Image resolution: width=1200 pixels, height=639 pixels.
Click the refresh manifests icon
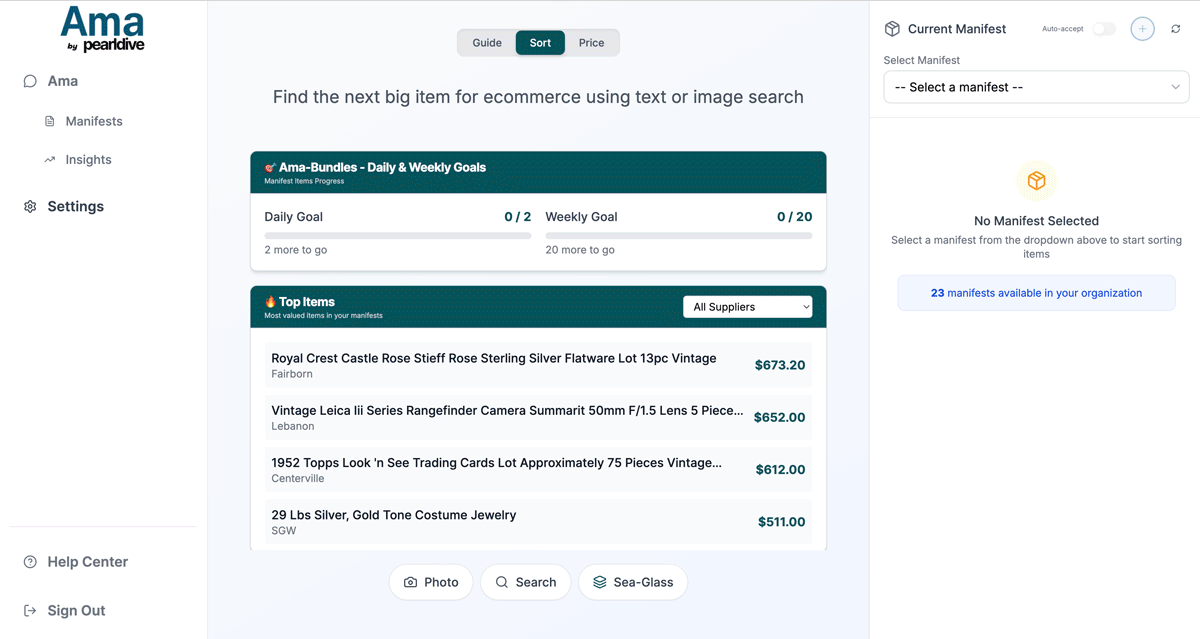(x=1176, y=29)
